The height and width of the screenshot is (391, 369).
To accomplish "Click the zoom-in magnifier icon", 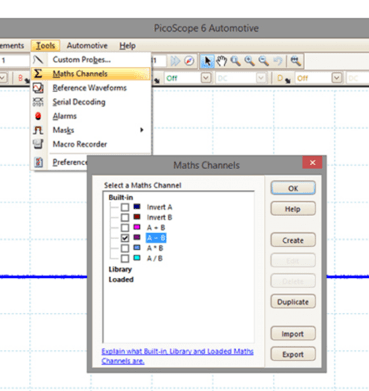I will pyautogui.click(x=249, y=61).
